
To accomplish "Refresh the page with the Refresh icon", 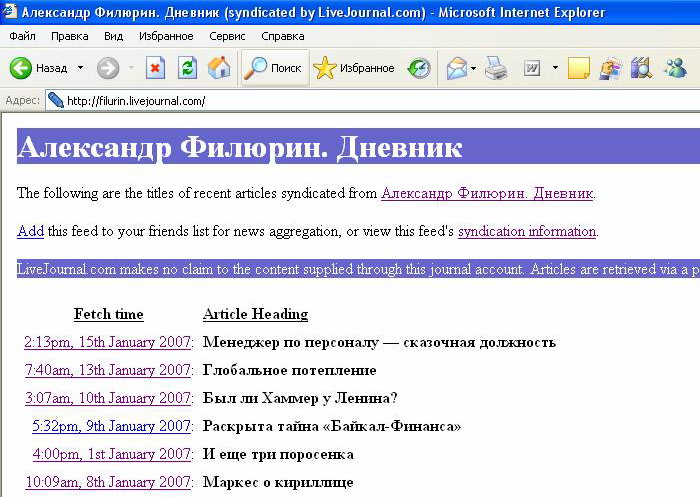I will point(187,68).
